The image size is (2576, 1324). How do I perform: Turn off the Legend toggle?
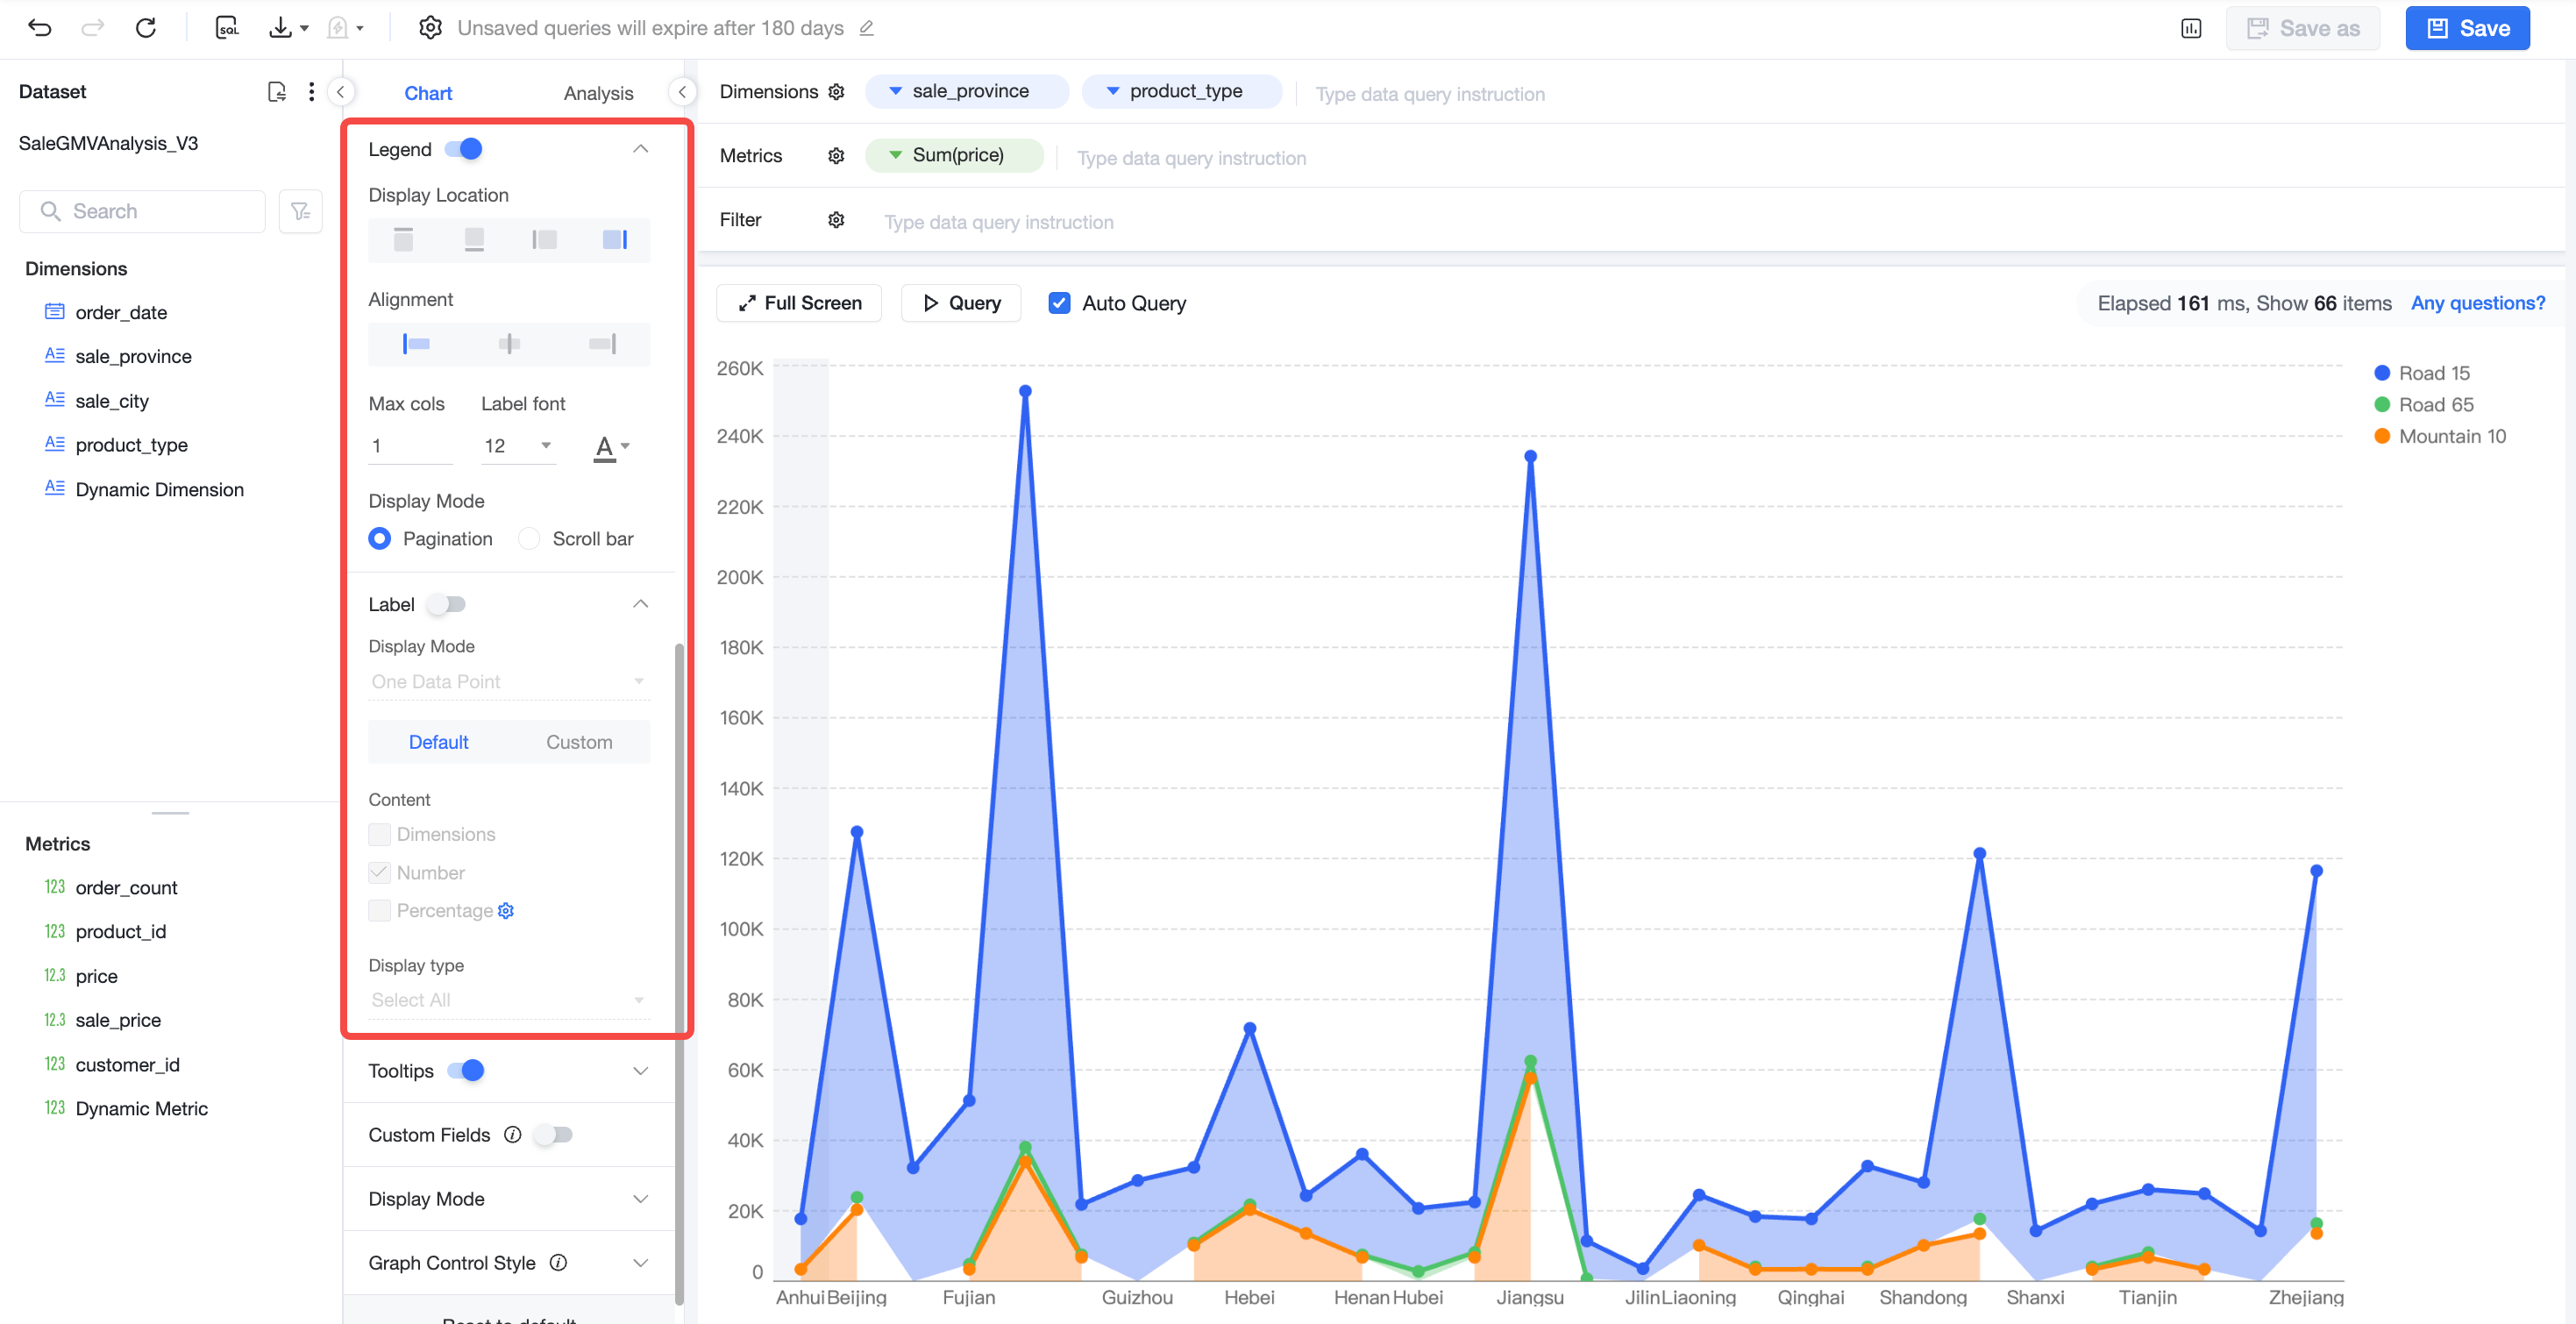point(464,149)
